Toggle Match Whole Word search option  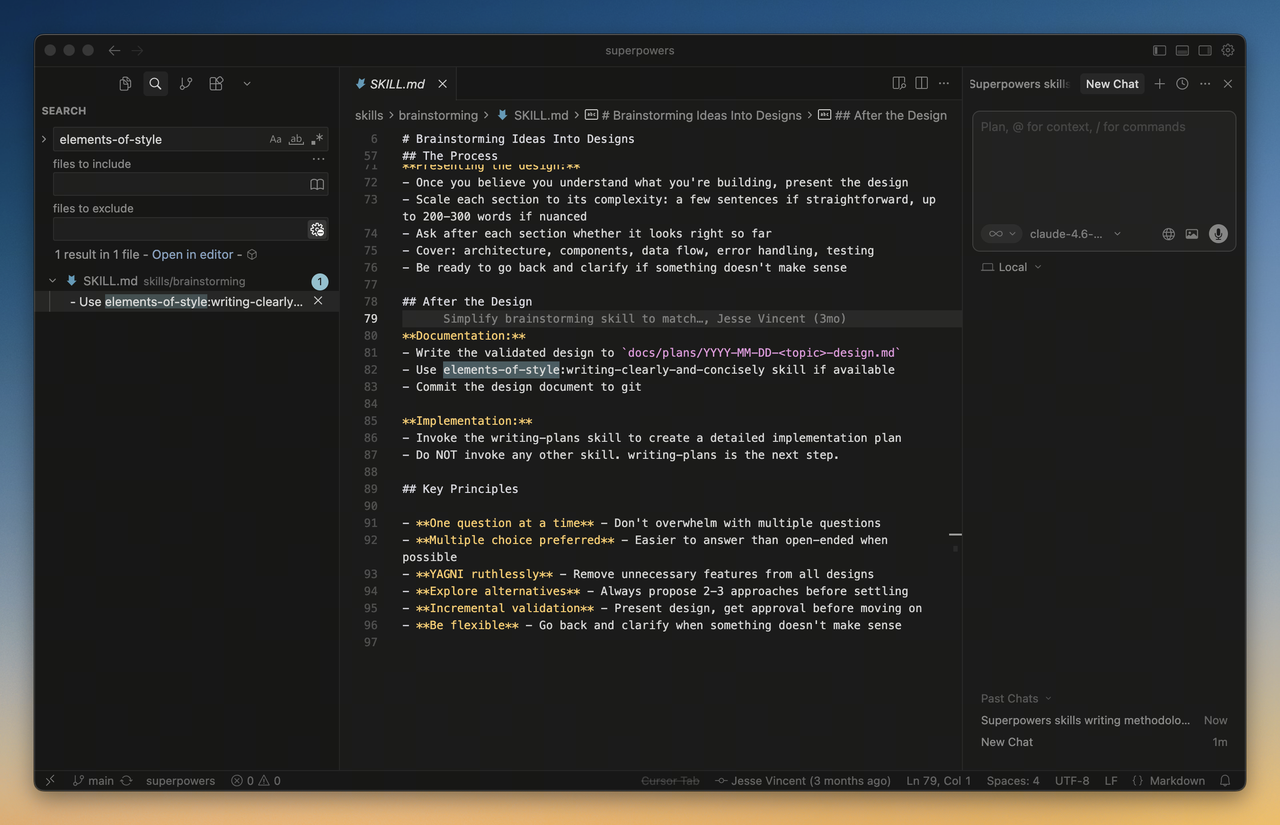pos(296,140)
